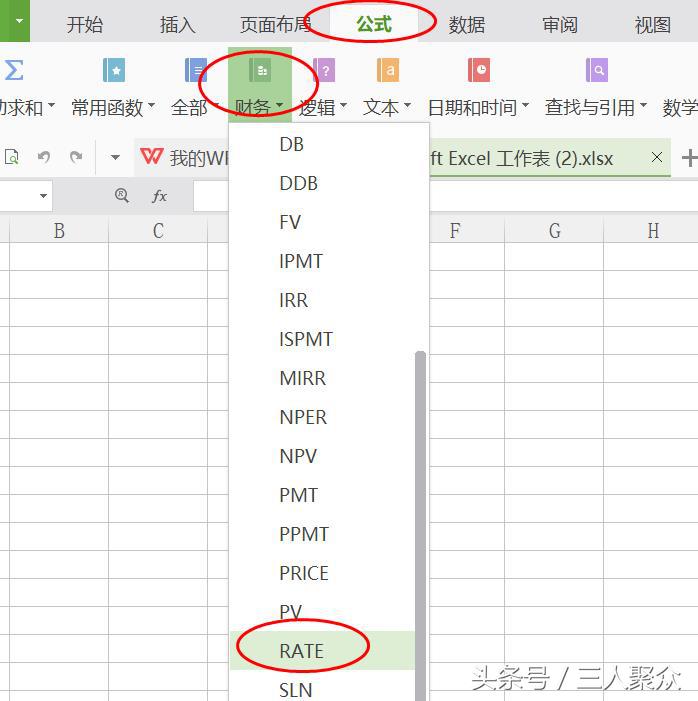Click the Lookup and Reference magnifier book icon

pos(597,70)
